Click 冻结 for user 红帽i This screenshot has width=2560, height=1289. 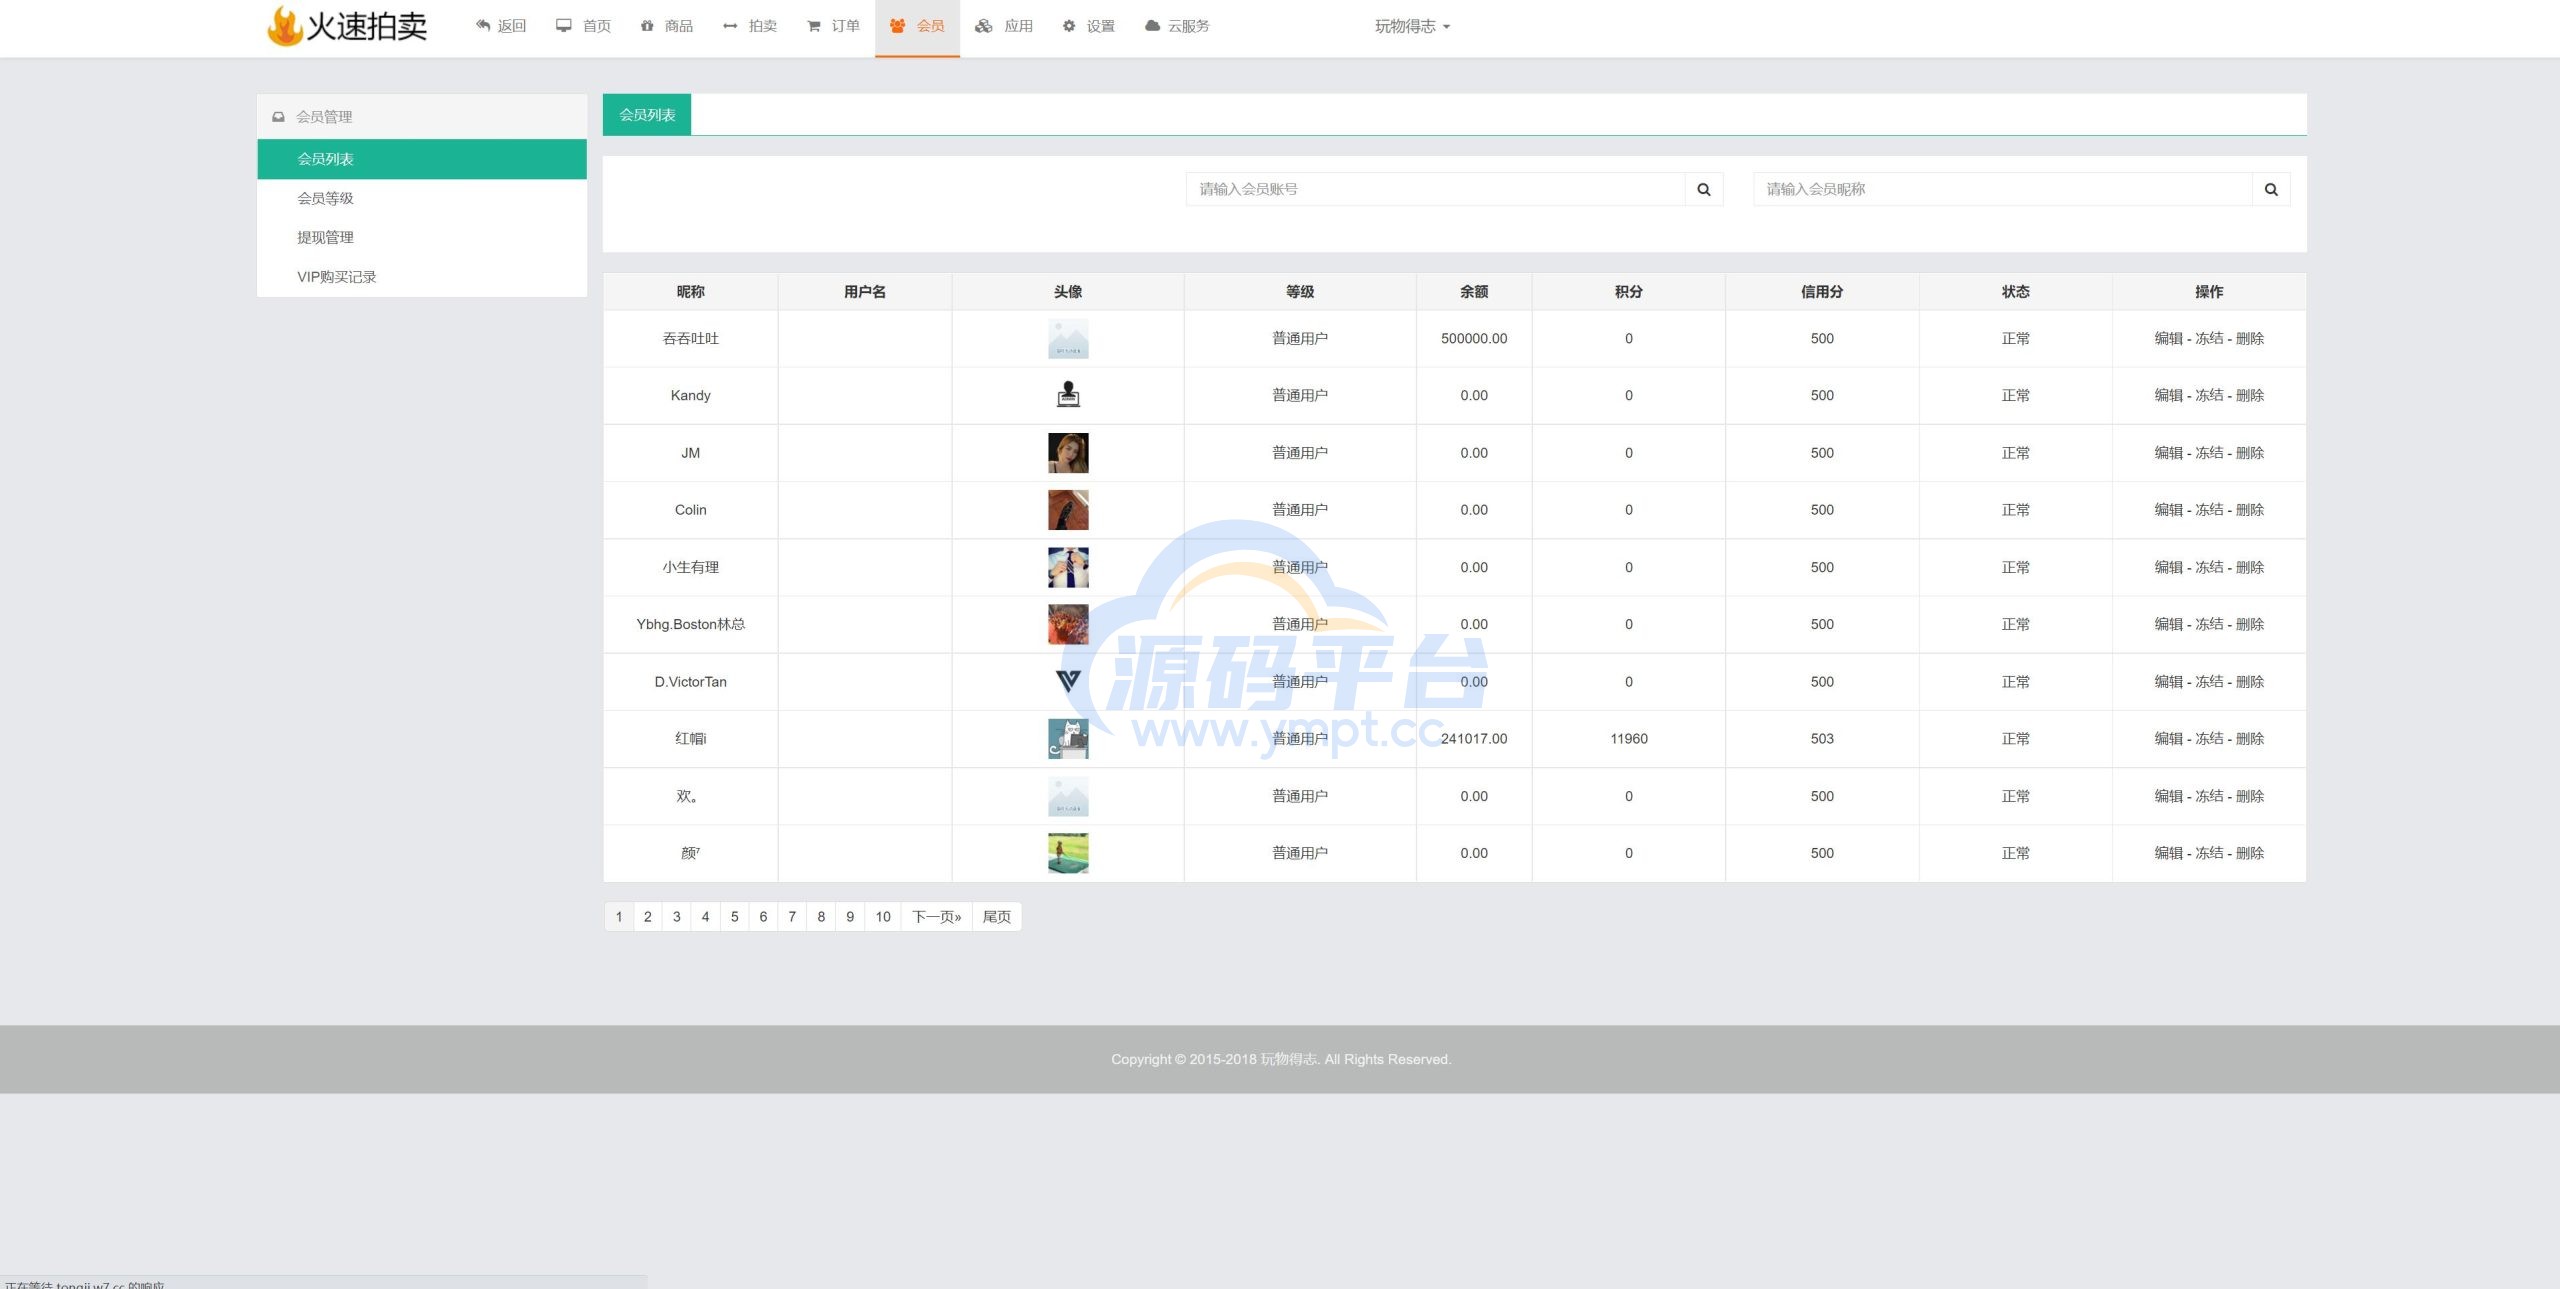[x=2209, y=739]
